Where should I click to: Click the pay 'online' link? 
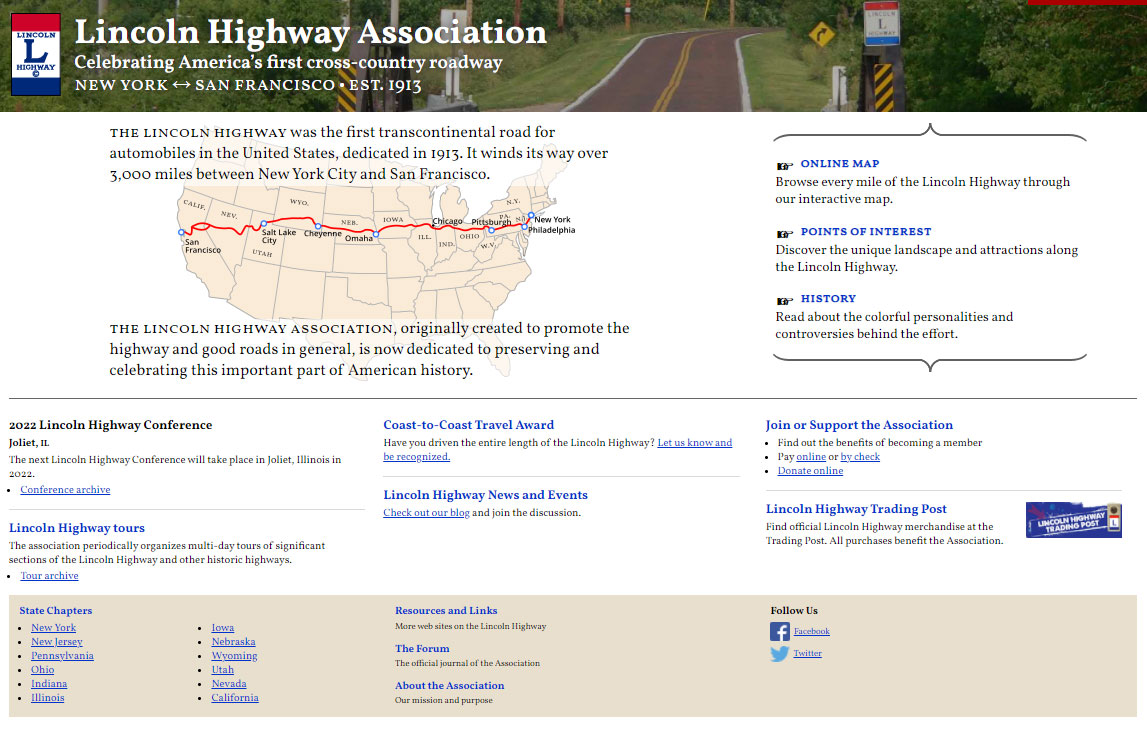(x=811, y=457)
